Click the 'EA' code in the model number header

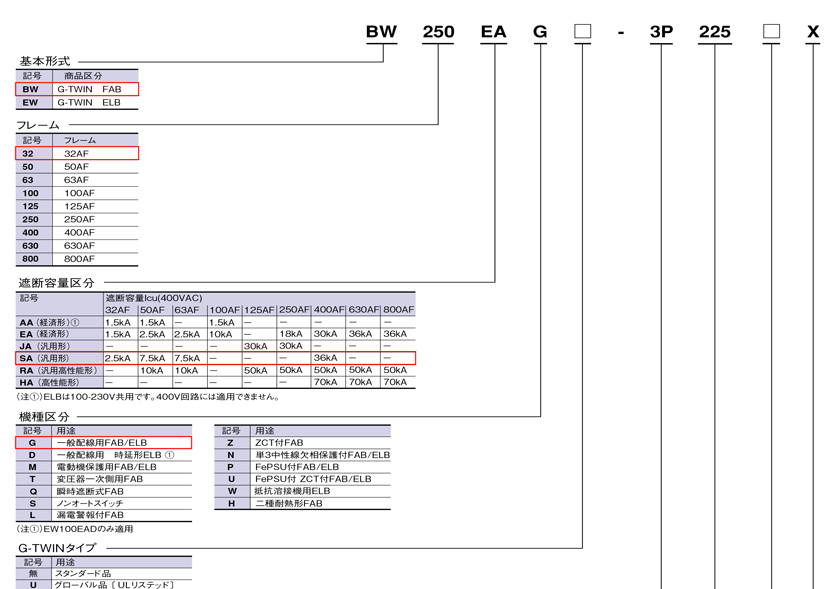(x=493, y=32)
